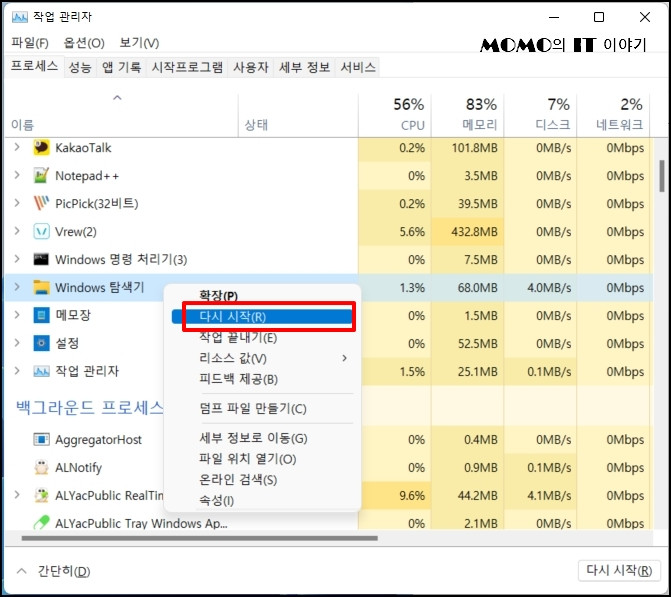
Task: Click the 작업 관리자 row icon
Action: click(41, 371)
